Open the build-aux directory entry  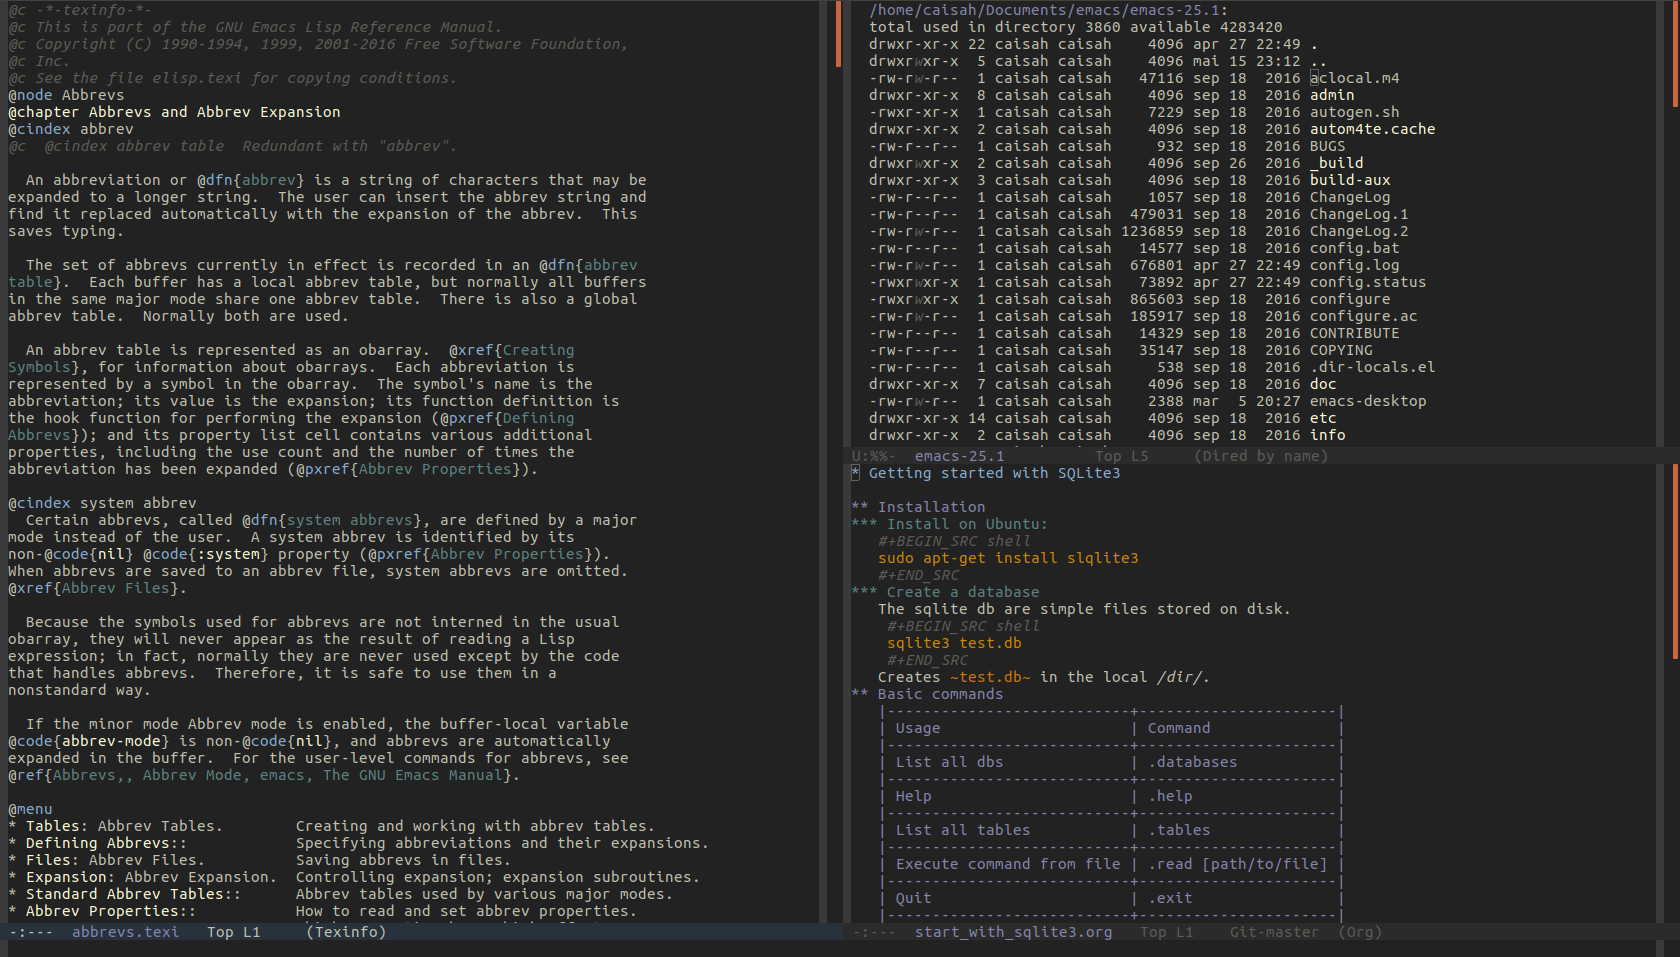point(1350,180)
